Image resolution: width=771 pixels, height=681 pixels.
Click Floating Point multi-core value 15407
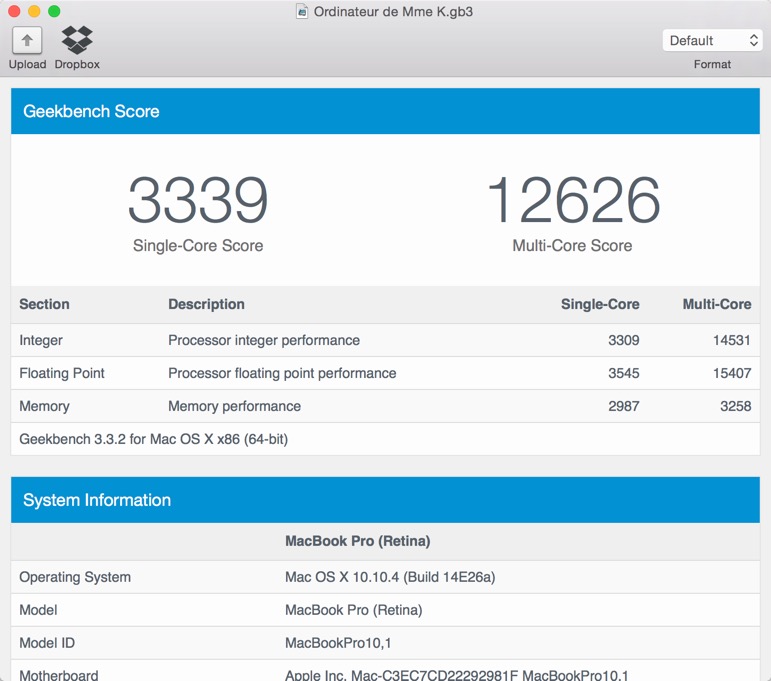point(732,373)
